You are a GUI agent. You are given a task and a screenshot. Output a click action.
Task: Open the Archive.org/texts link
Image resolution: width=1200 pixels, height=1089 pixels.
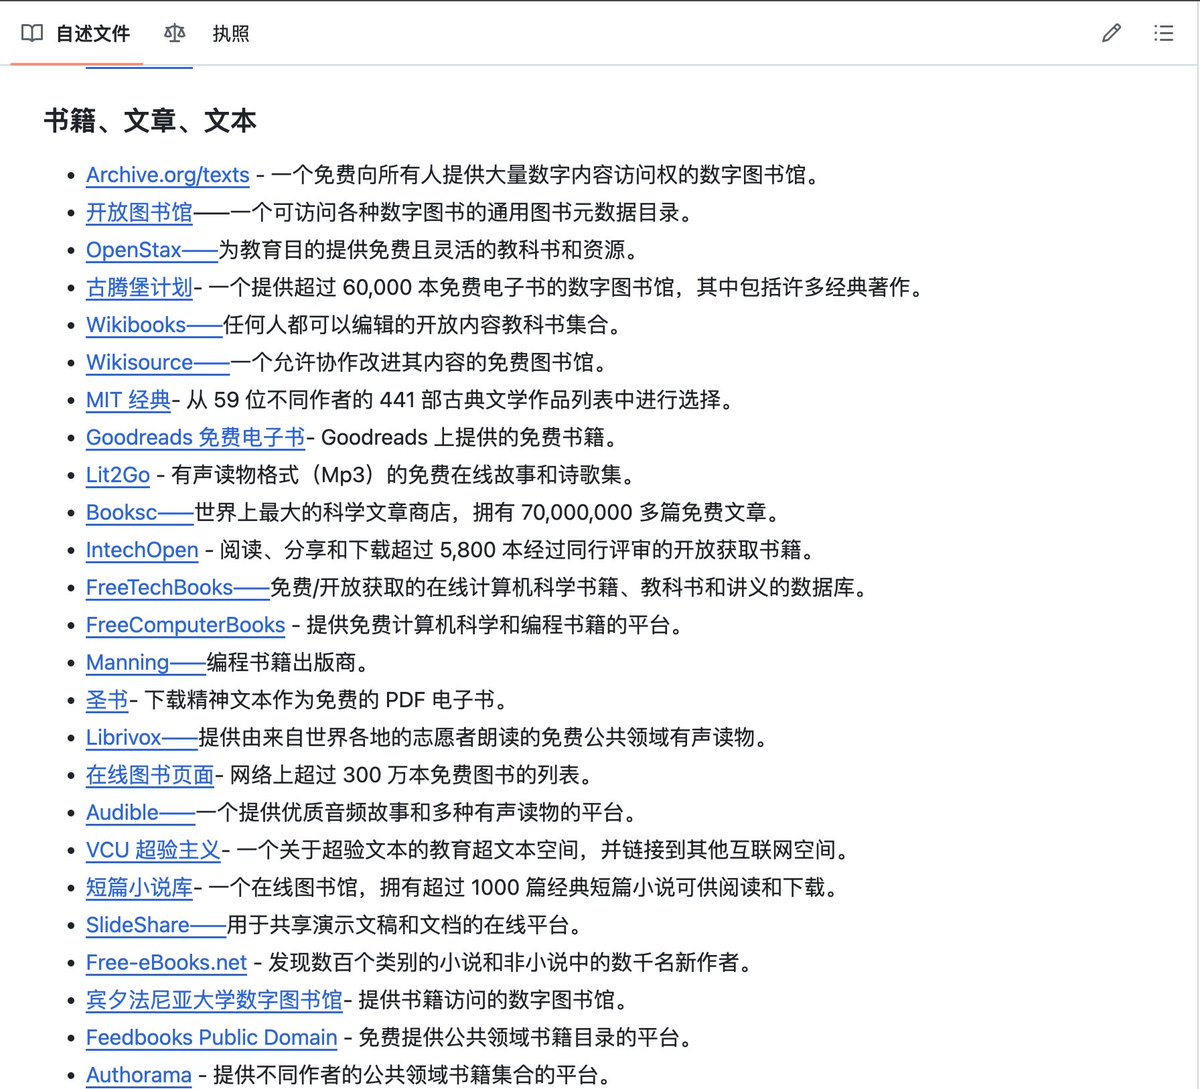tap(167, 175)
